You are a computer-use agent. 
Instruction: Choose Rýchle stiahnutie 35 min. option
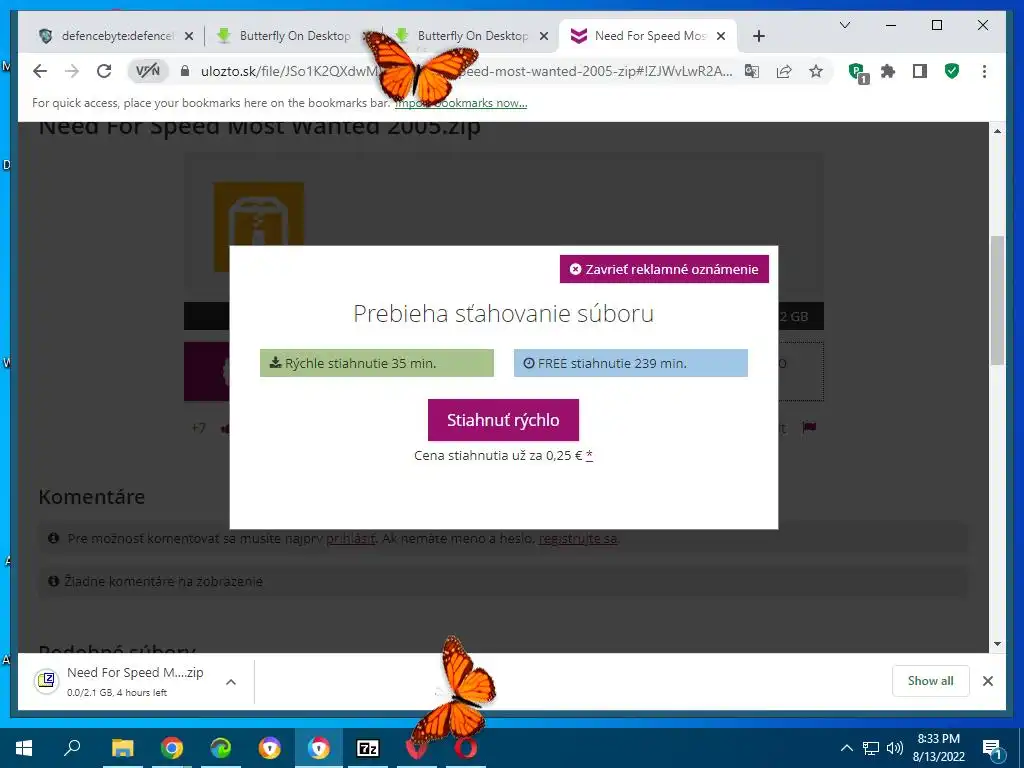(377, 363)
